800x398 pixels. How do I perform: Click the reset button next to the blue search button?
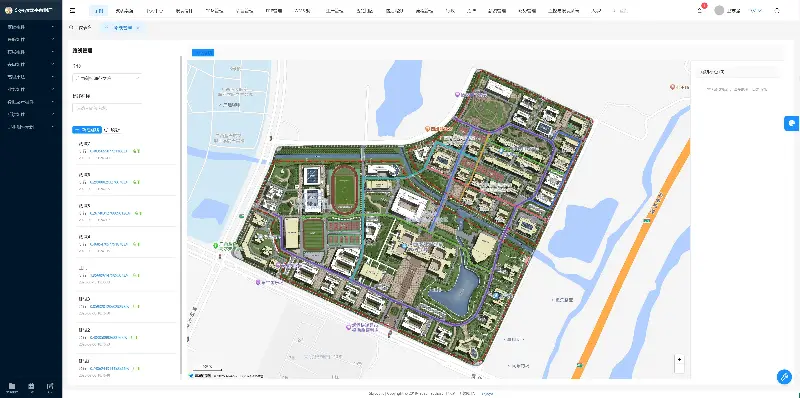pyautogui.click(x=112, y=130)
